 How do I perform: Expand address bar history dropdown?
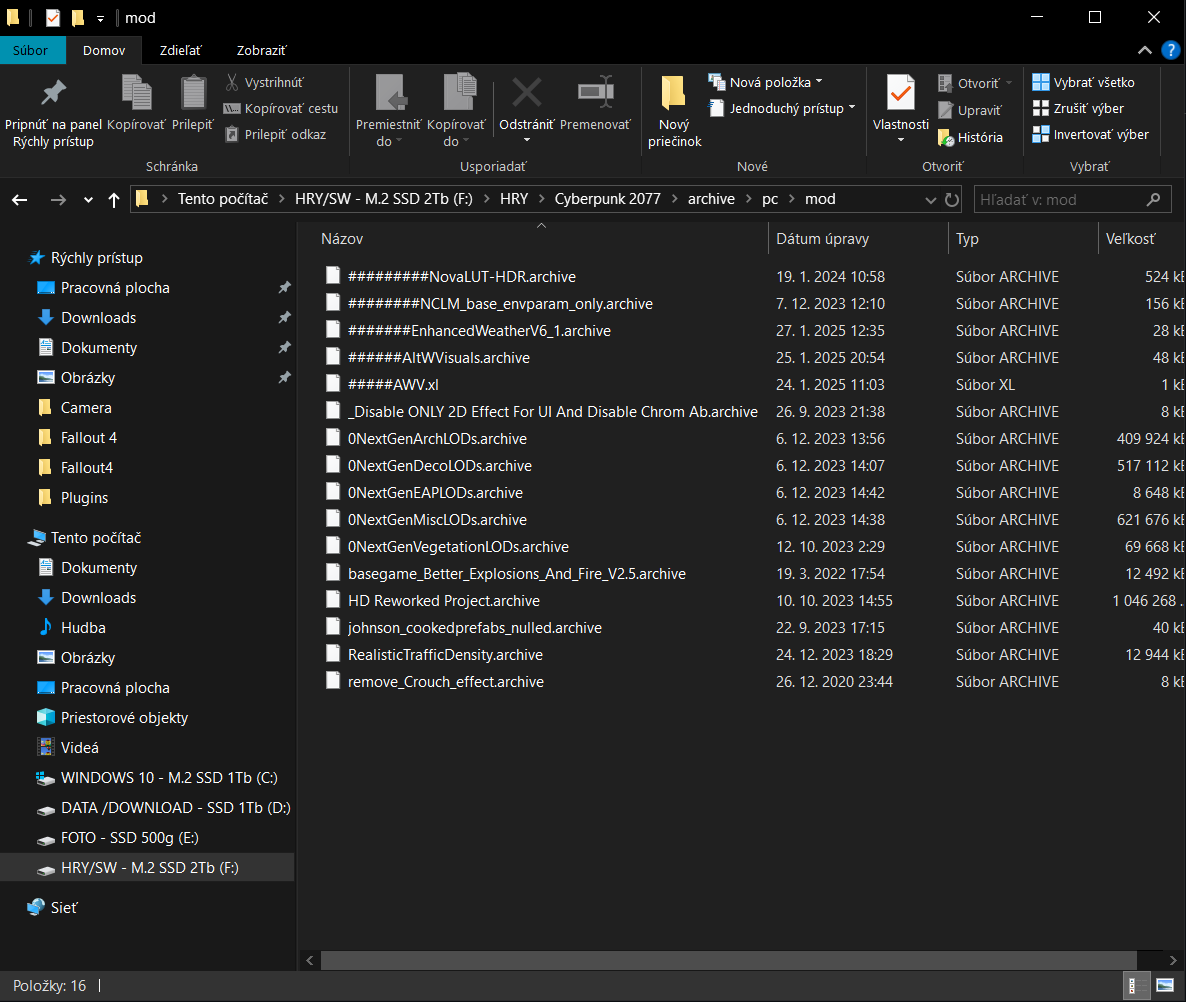click(930, 200)
